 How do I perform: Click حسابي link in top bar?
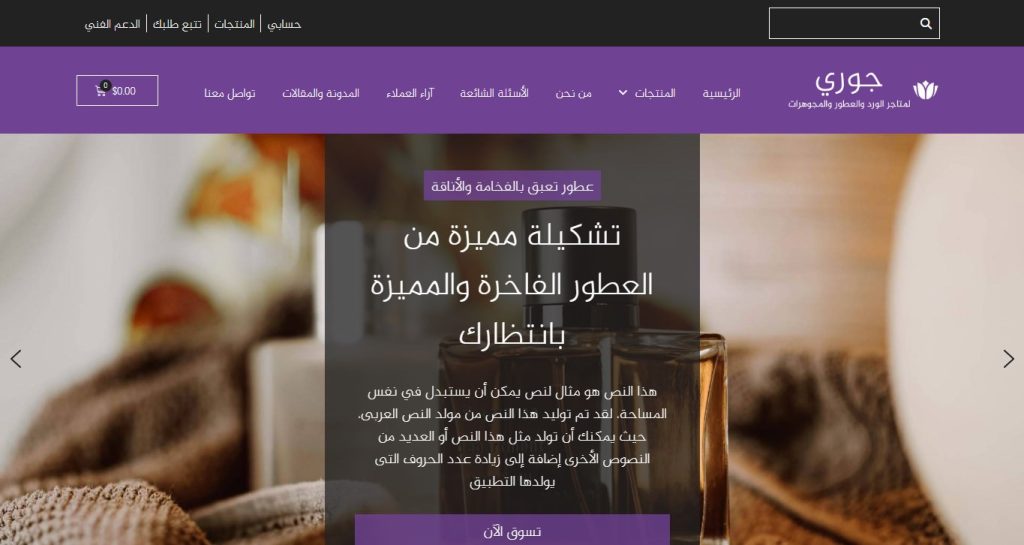tap(284, 24)
